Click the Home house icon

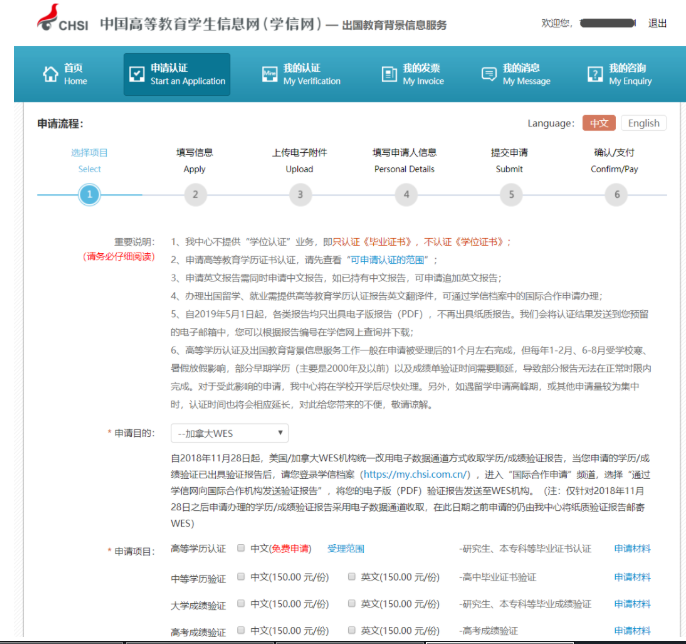50,74
